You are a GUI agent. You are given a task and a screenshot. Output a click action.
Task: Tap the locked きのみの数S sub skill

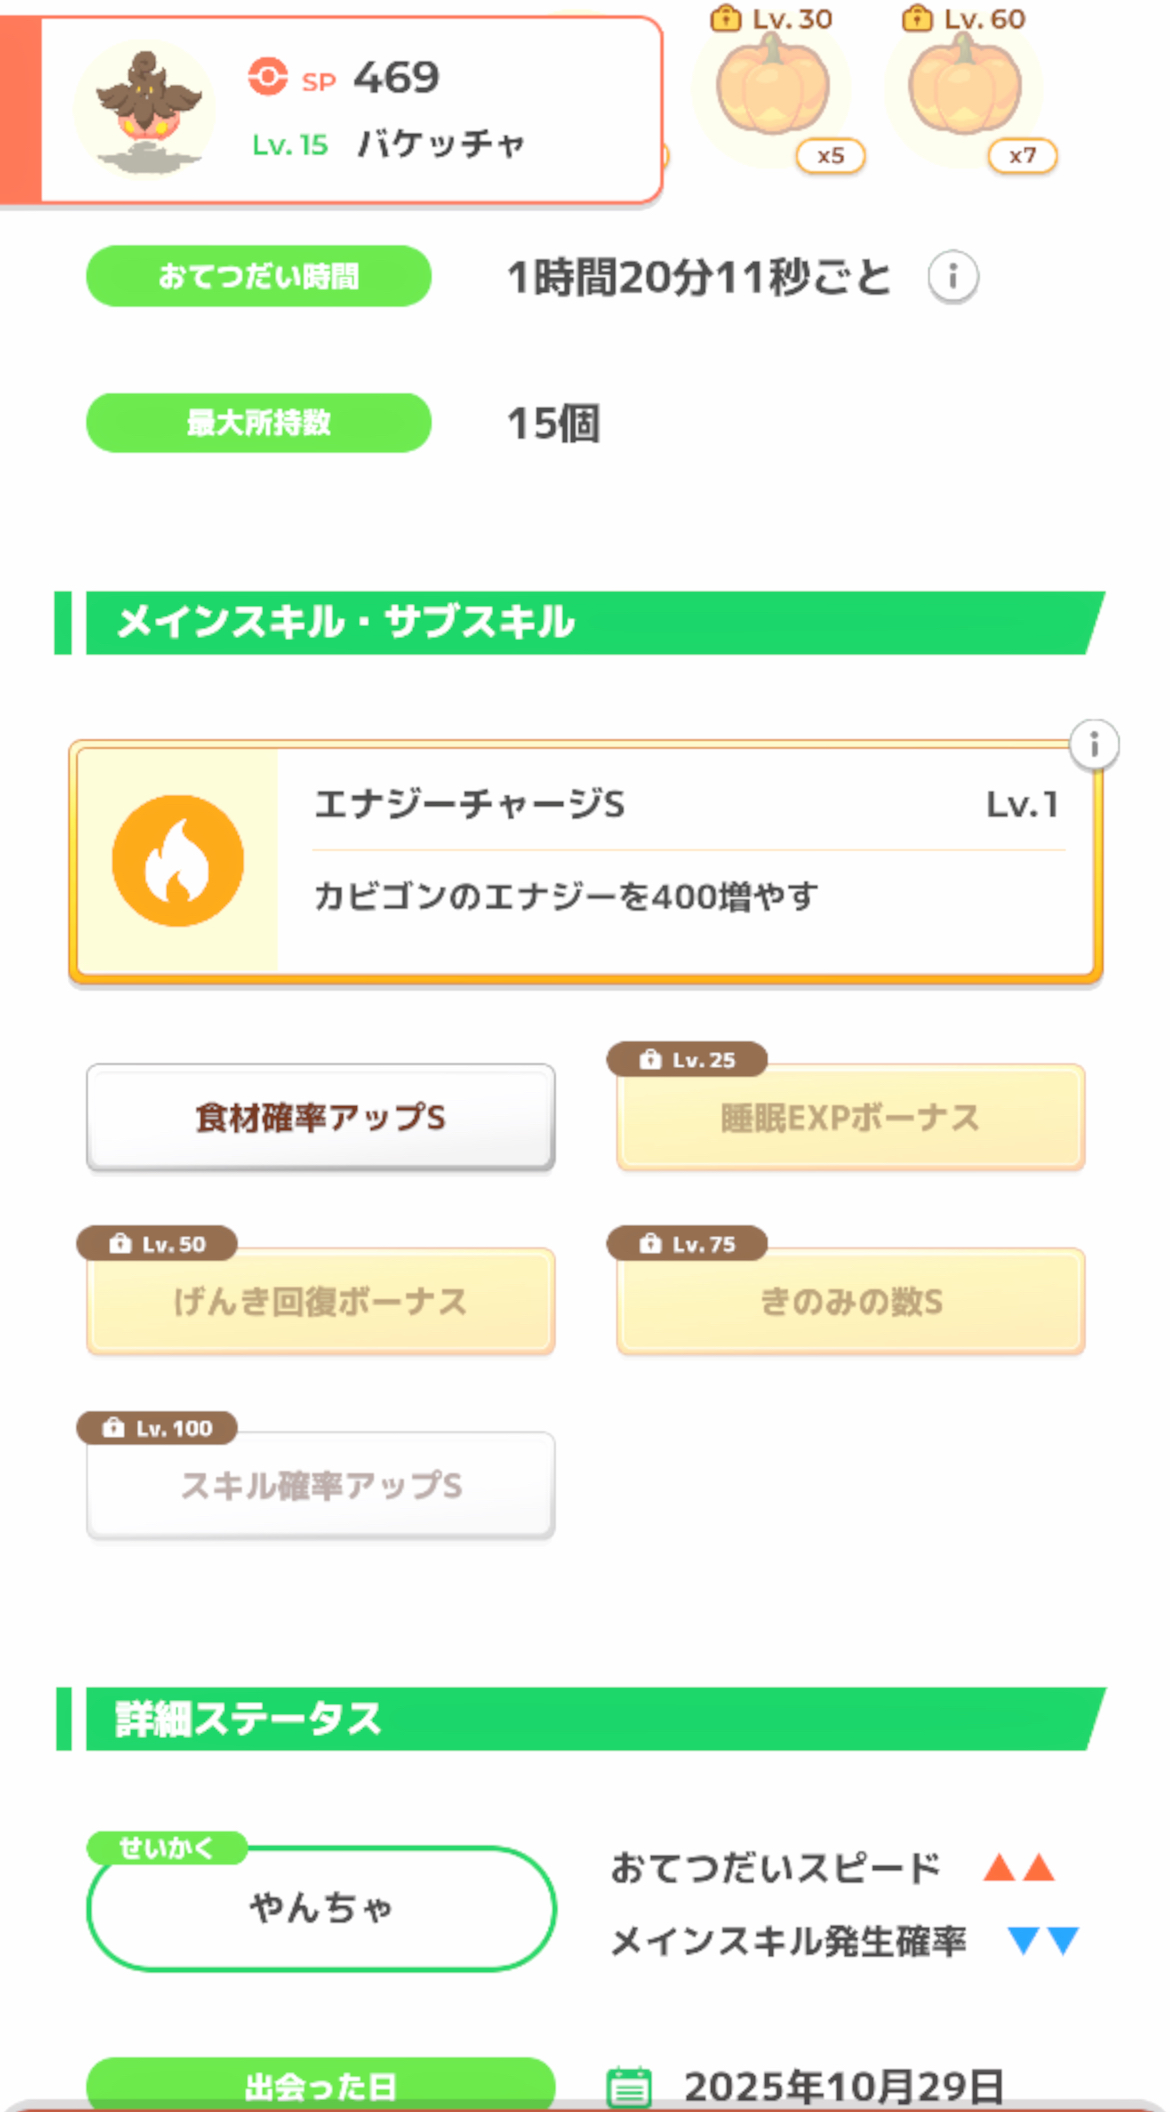(850, 1301)
